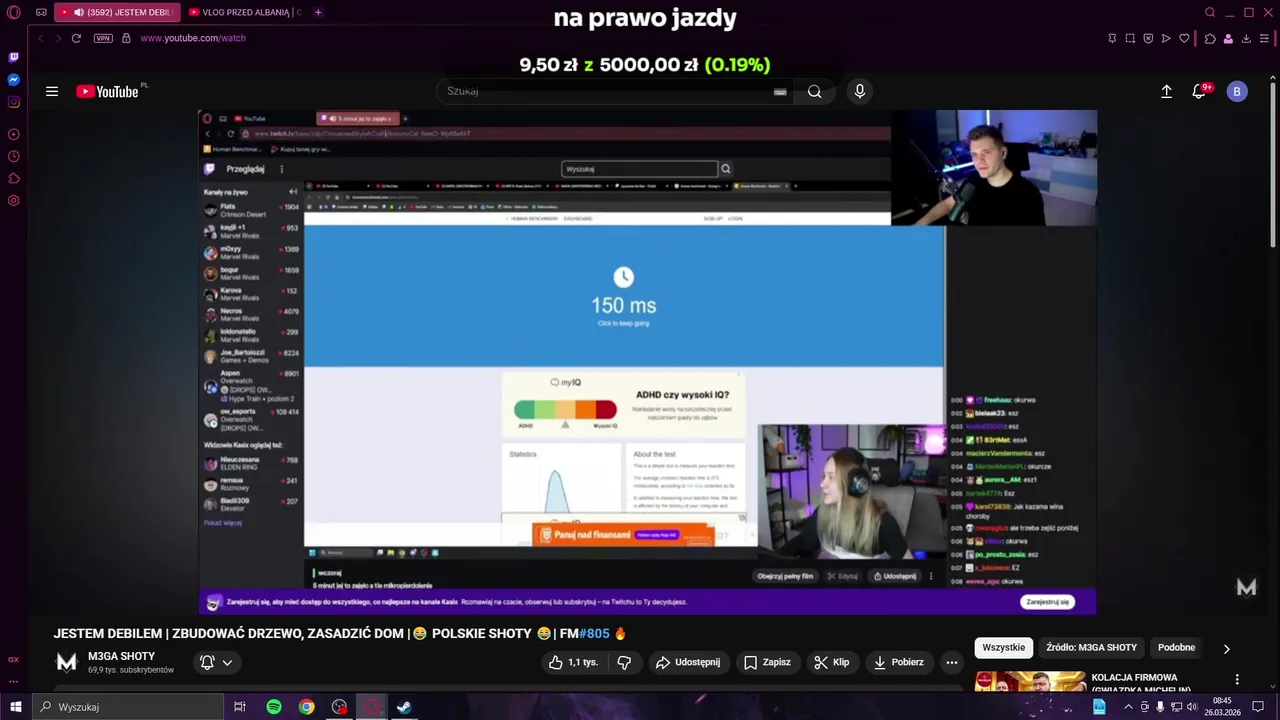
Task: Open Opera tab search magnifier
Action: coord(1210,12)
